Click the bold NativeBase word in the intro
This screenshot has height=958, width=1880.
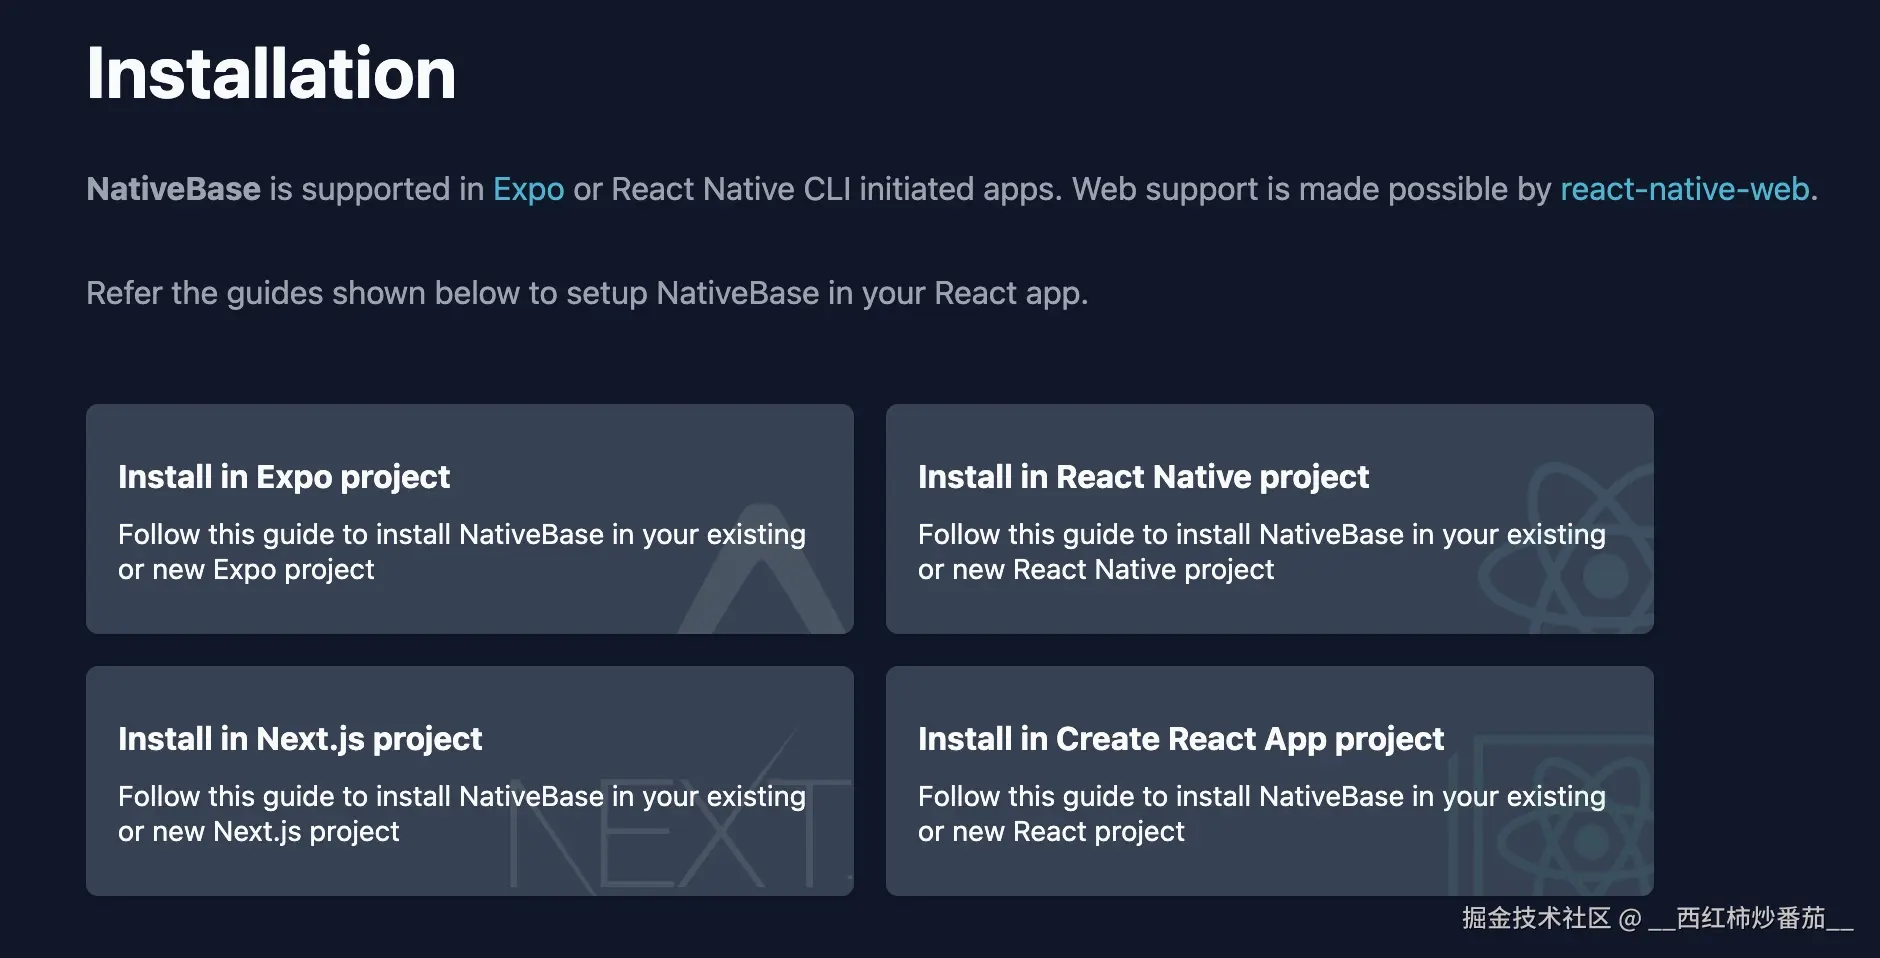[x=173, y=189]
